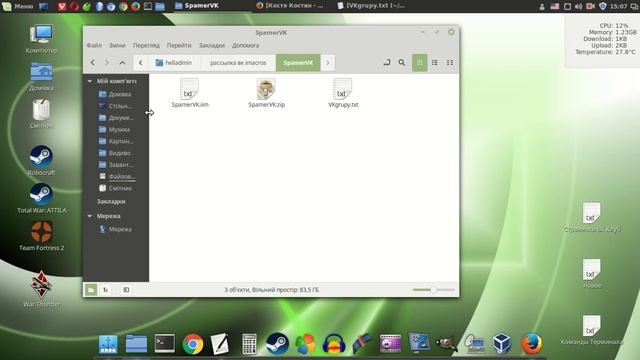Image resolution: width=640 pixels, height=360 pixels.
Task: Open file search with magnifier icon
Action: tap(402, 62)
